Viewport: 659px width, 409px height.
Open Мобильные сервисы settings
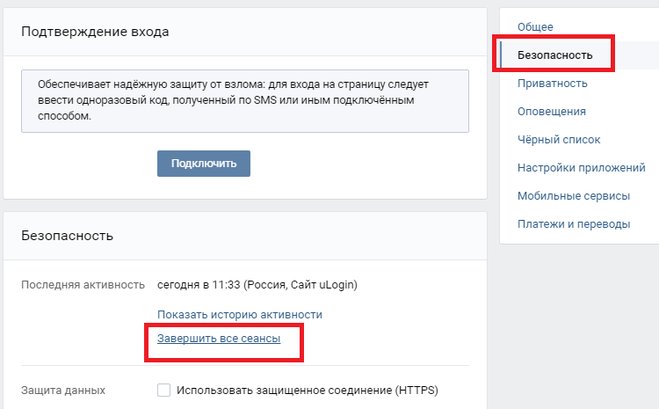pyautogui.click(x=573, y=196)
